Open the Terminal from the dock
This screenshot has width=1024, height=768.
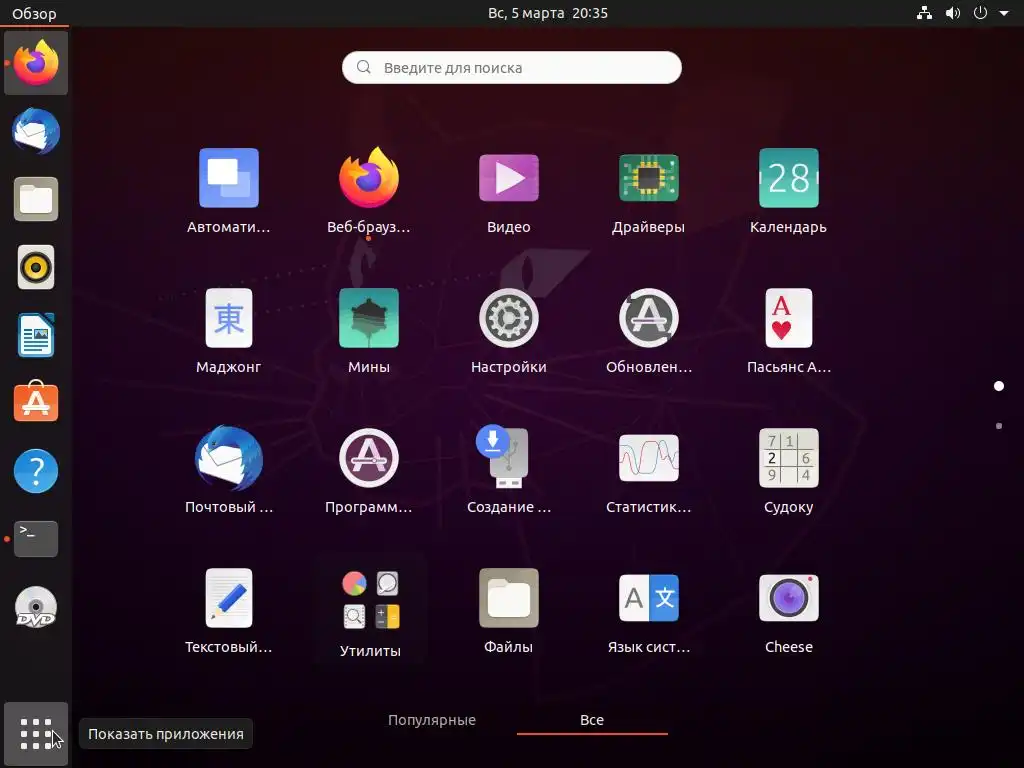tap(36, 539)
